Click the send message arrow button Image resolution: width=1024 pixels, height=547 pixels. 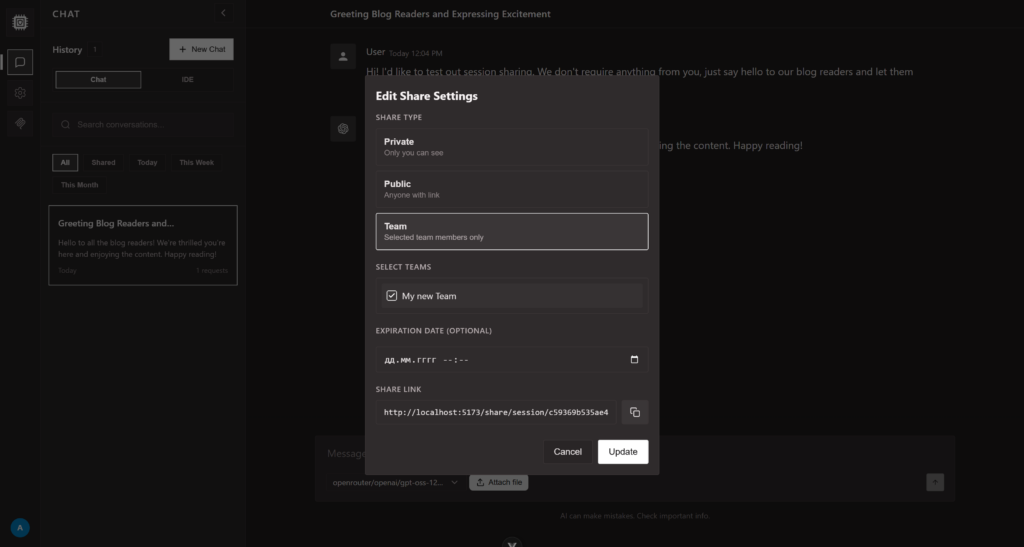(x=934, y=482)
